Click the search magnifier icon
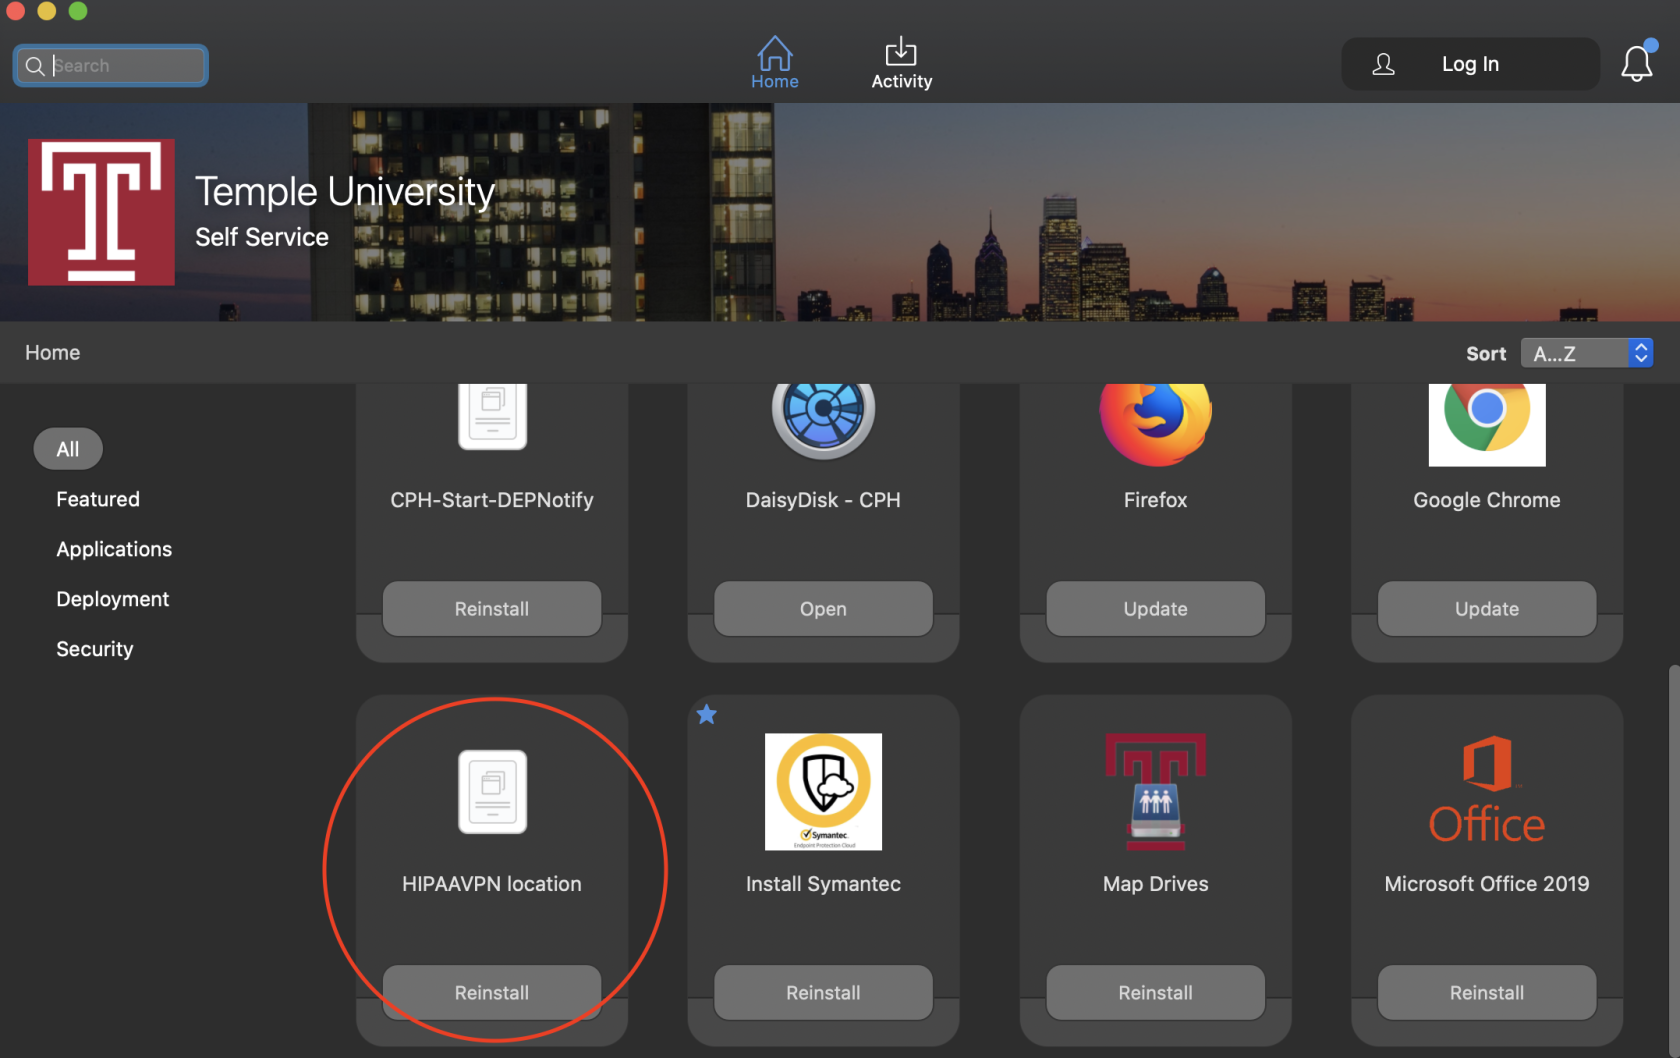The width and height of the screenshot is (1680, 1058). [35, 66]
